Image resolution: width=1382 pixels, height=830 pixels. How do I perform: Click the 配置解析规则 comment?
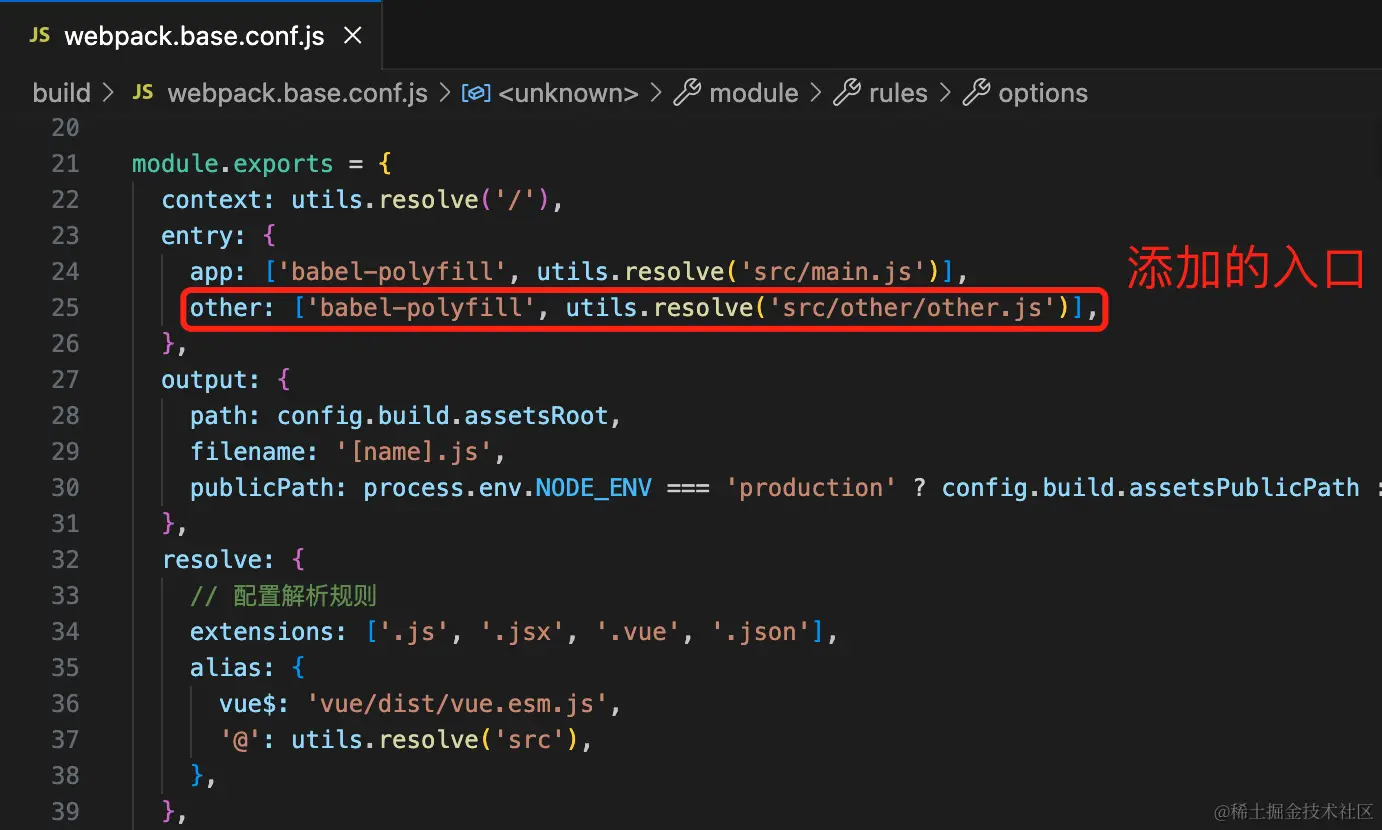(x=284, y=596)
